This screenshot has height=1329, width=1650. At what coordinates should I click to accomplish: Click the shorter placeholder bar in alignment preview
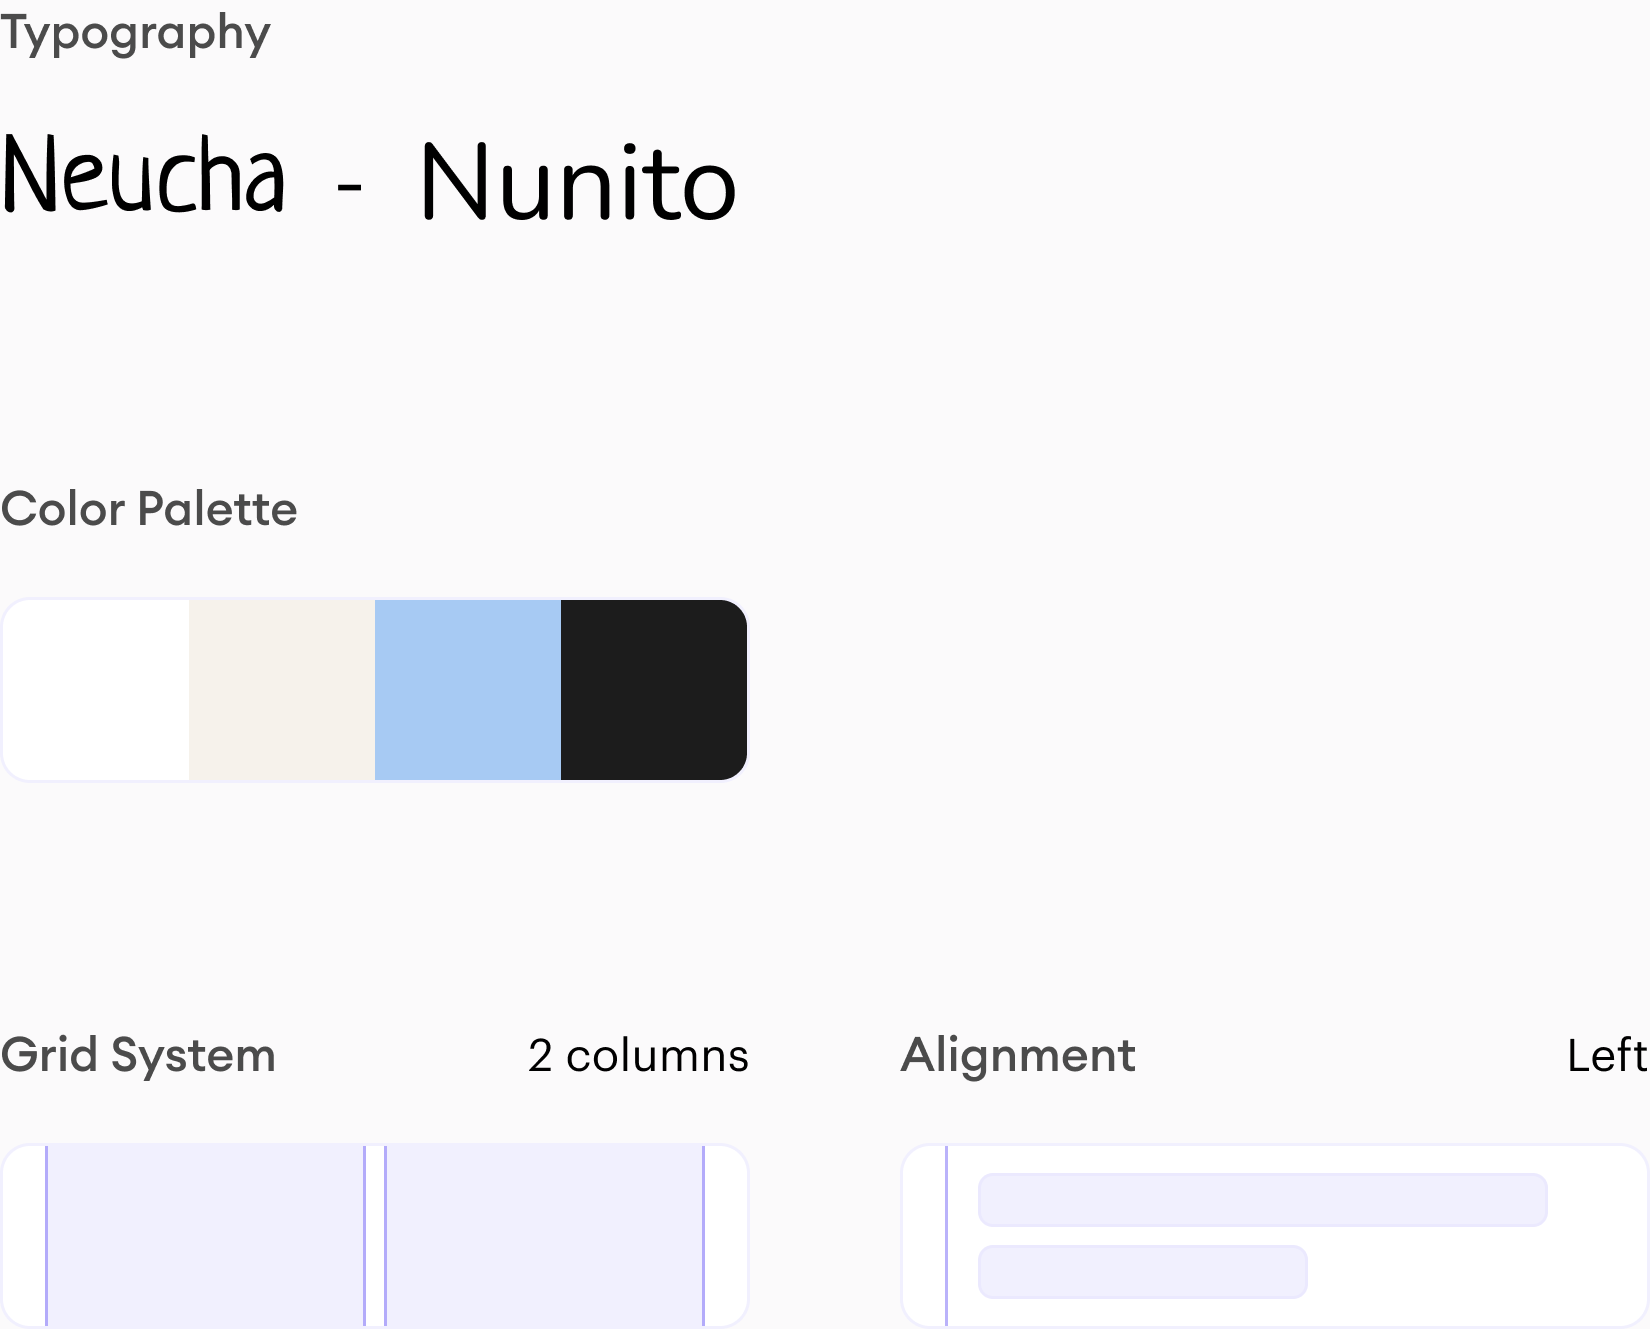click(1142, 1272)
